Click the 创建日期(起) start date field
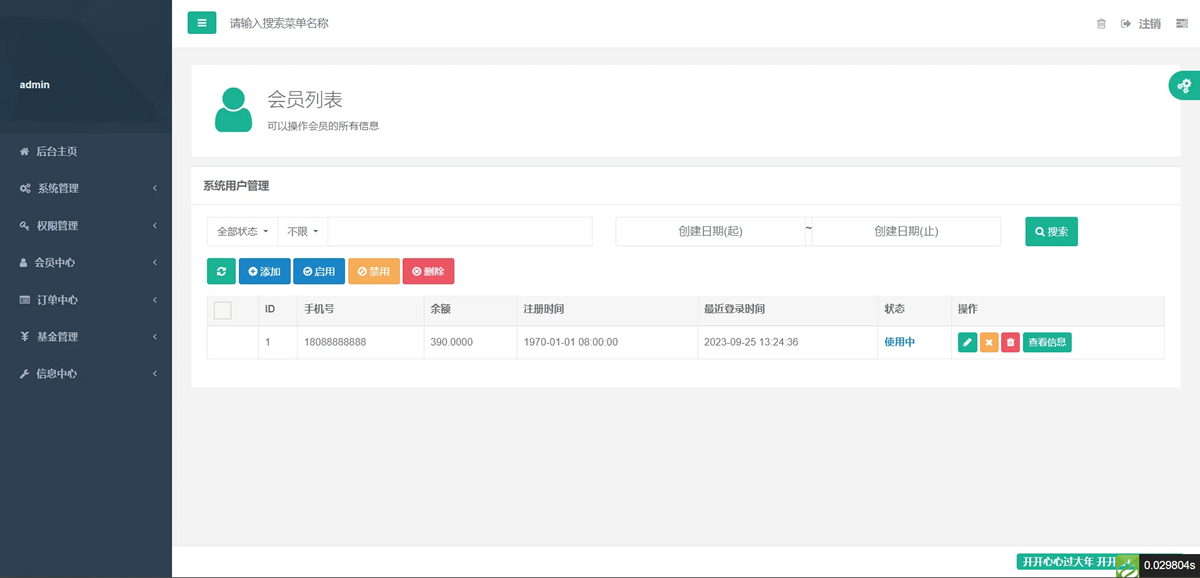This screenshot has width=1200, height=578. 710,231
